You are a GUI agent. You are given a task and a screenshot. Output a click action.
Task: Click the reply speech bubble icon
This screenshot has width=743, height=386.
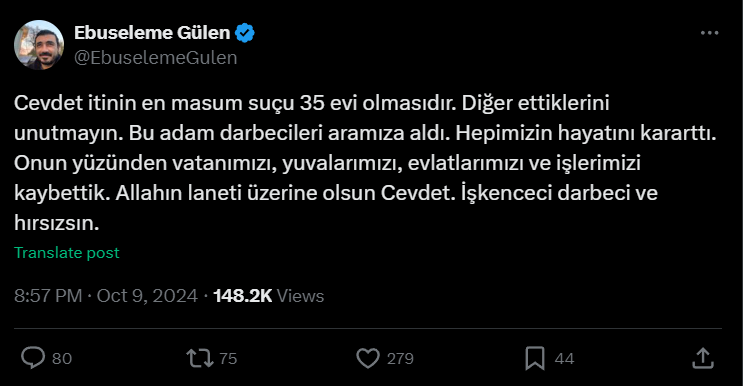point(33,358)
